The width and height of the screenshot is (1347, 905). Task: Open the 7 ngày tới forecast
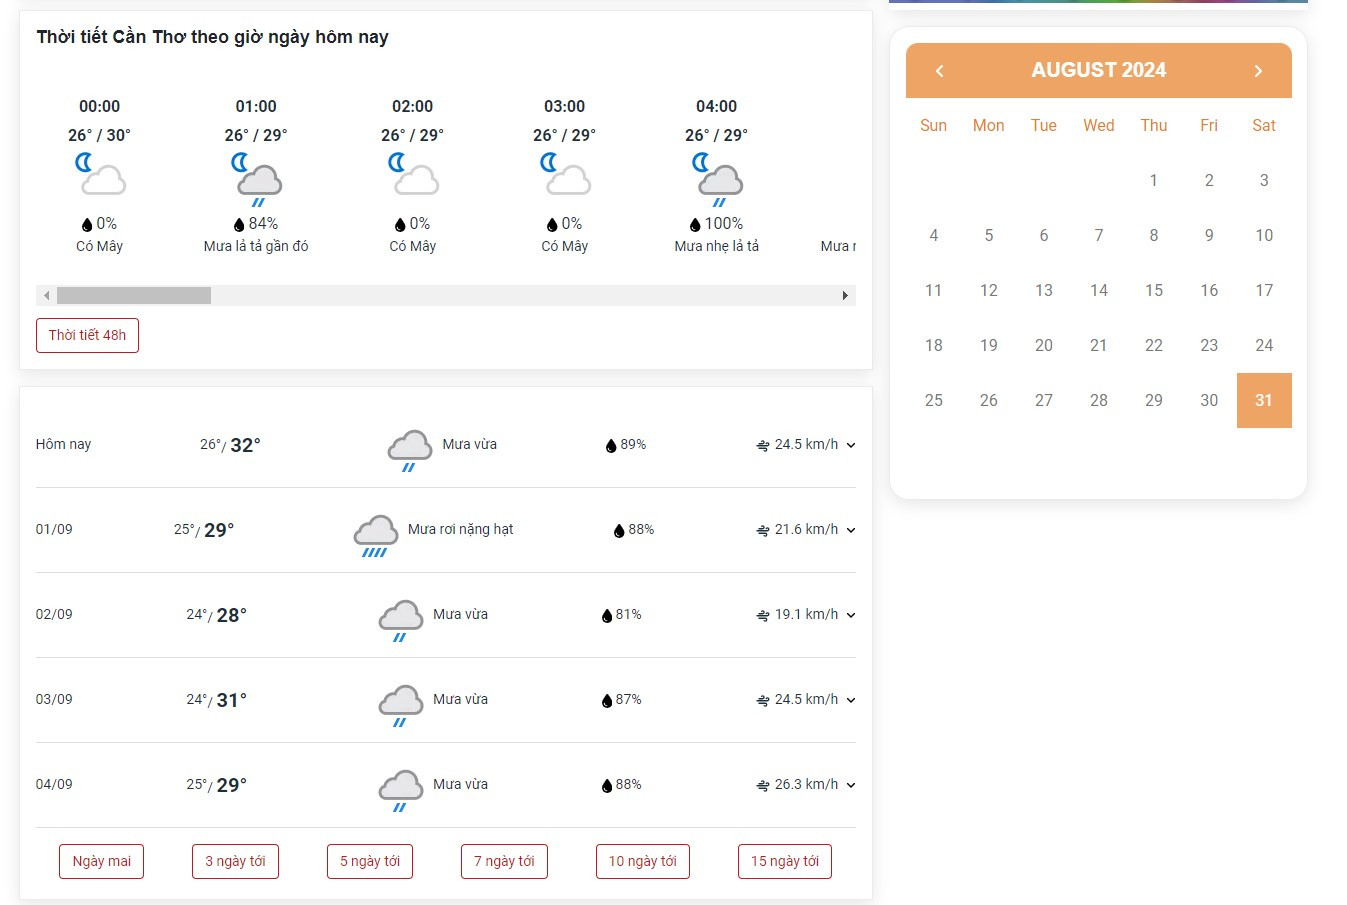coord(504,861)
